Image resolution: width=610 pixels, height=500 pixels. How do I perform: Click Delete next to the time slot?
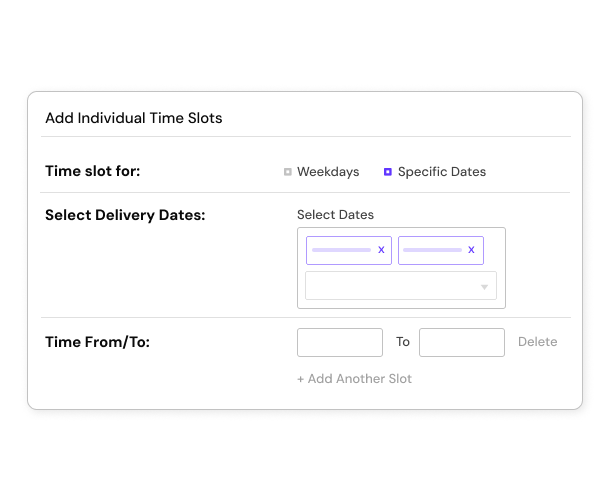point(538,342)
